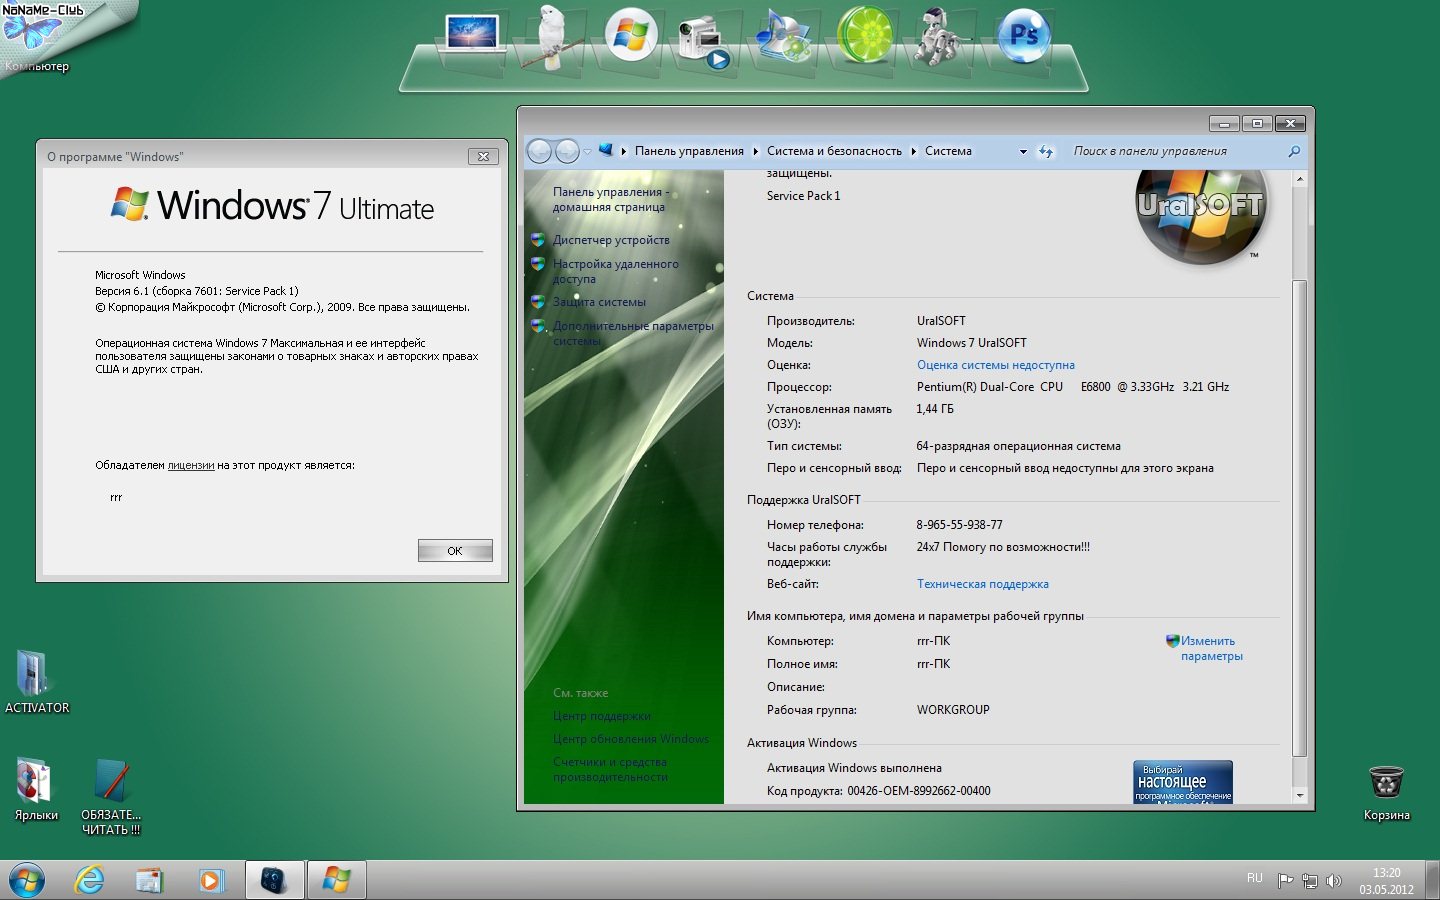Launch Internet Explorer from the taskbar
Viewport: 1440px width, 900px height.
pyautogui.click(x=90, y=880)
